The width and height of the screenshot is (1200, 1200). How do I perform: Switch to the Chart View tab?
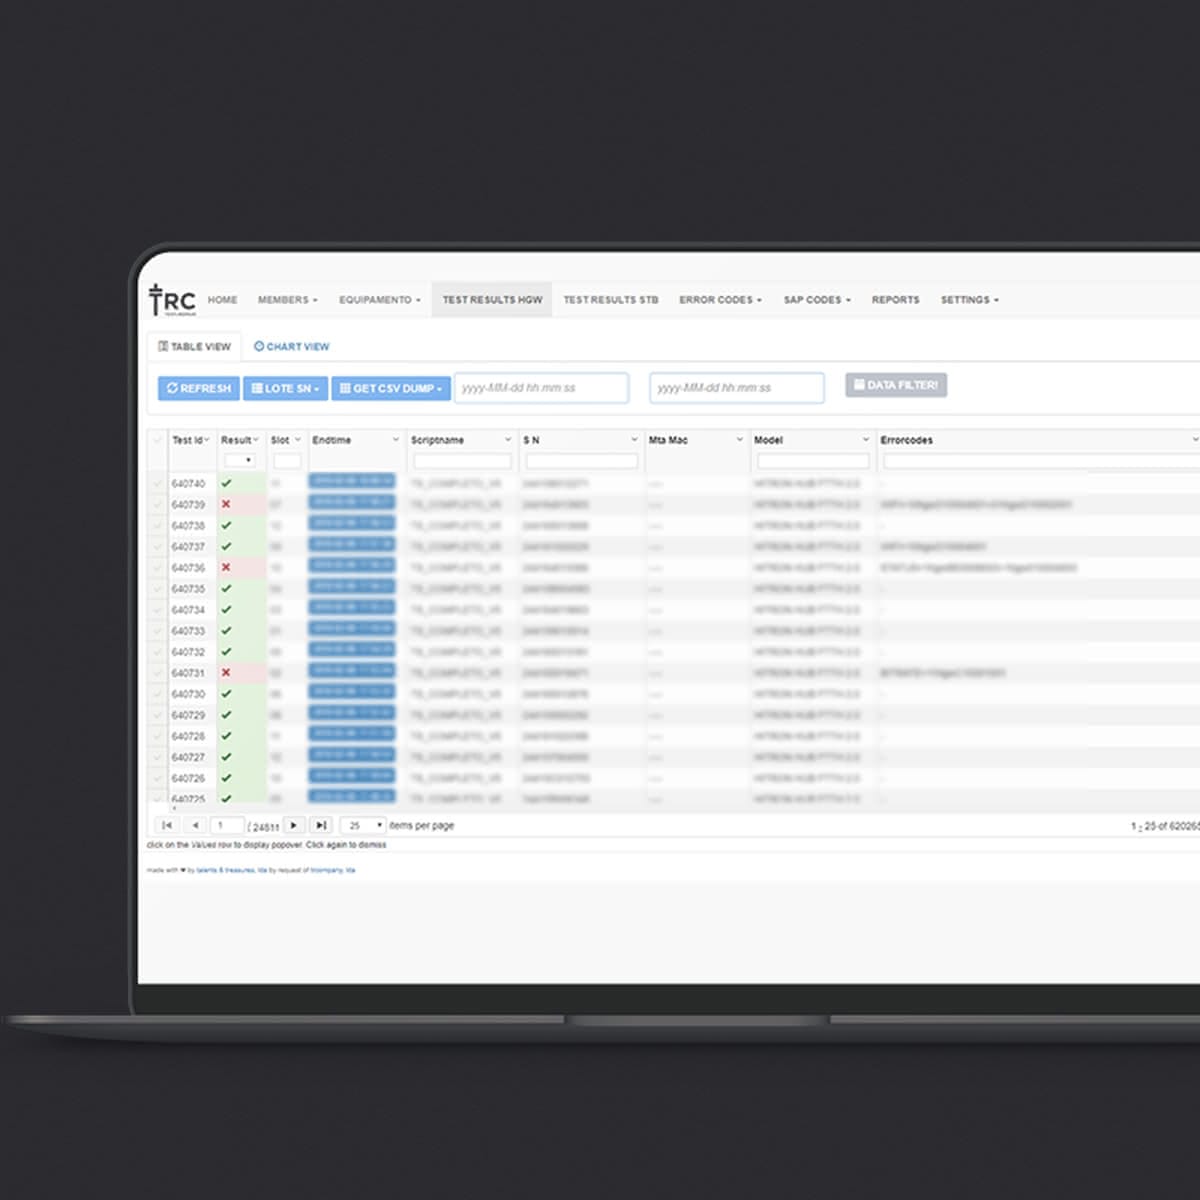coord(292,347)
